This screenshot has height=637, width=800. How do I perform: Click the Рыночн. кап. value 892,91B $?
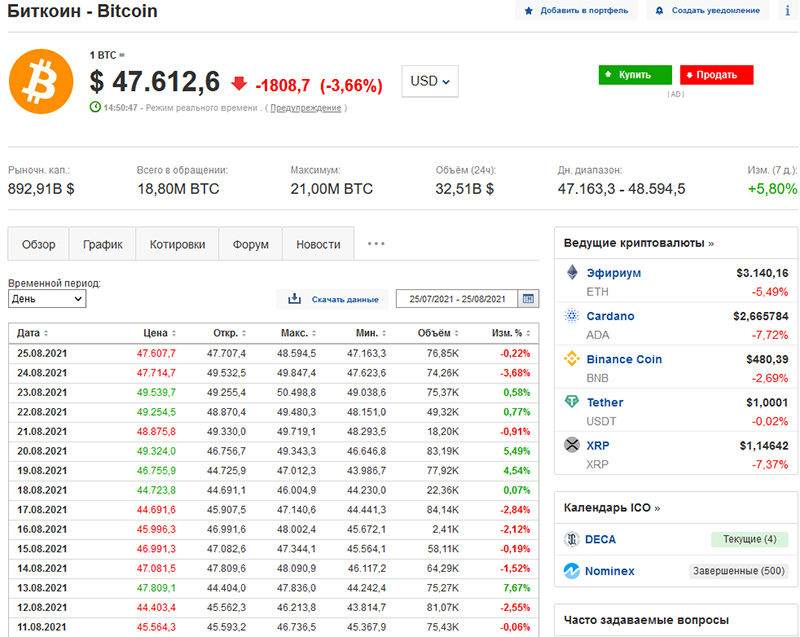41,189
